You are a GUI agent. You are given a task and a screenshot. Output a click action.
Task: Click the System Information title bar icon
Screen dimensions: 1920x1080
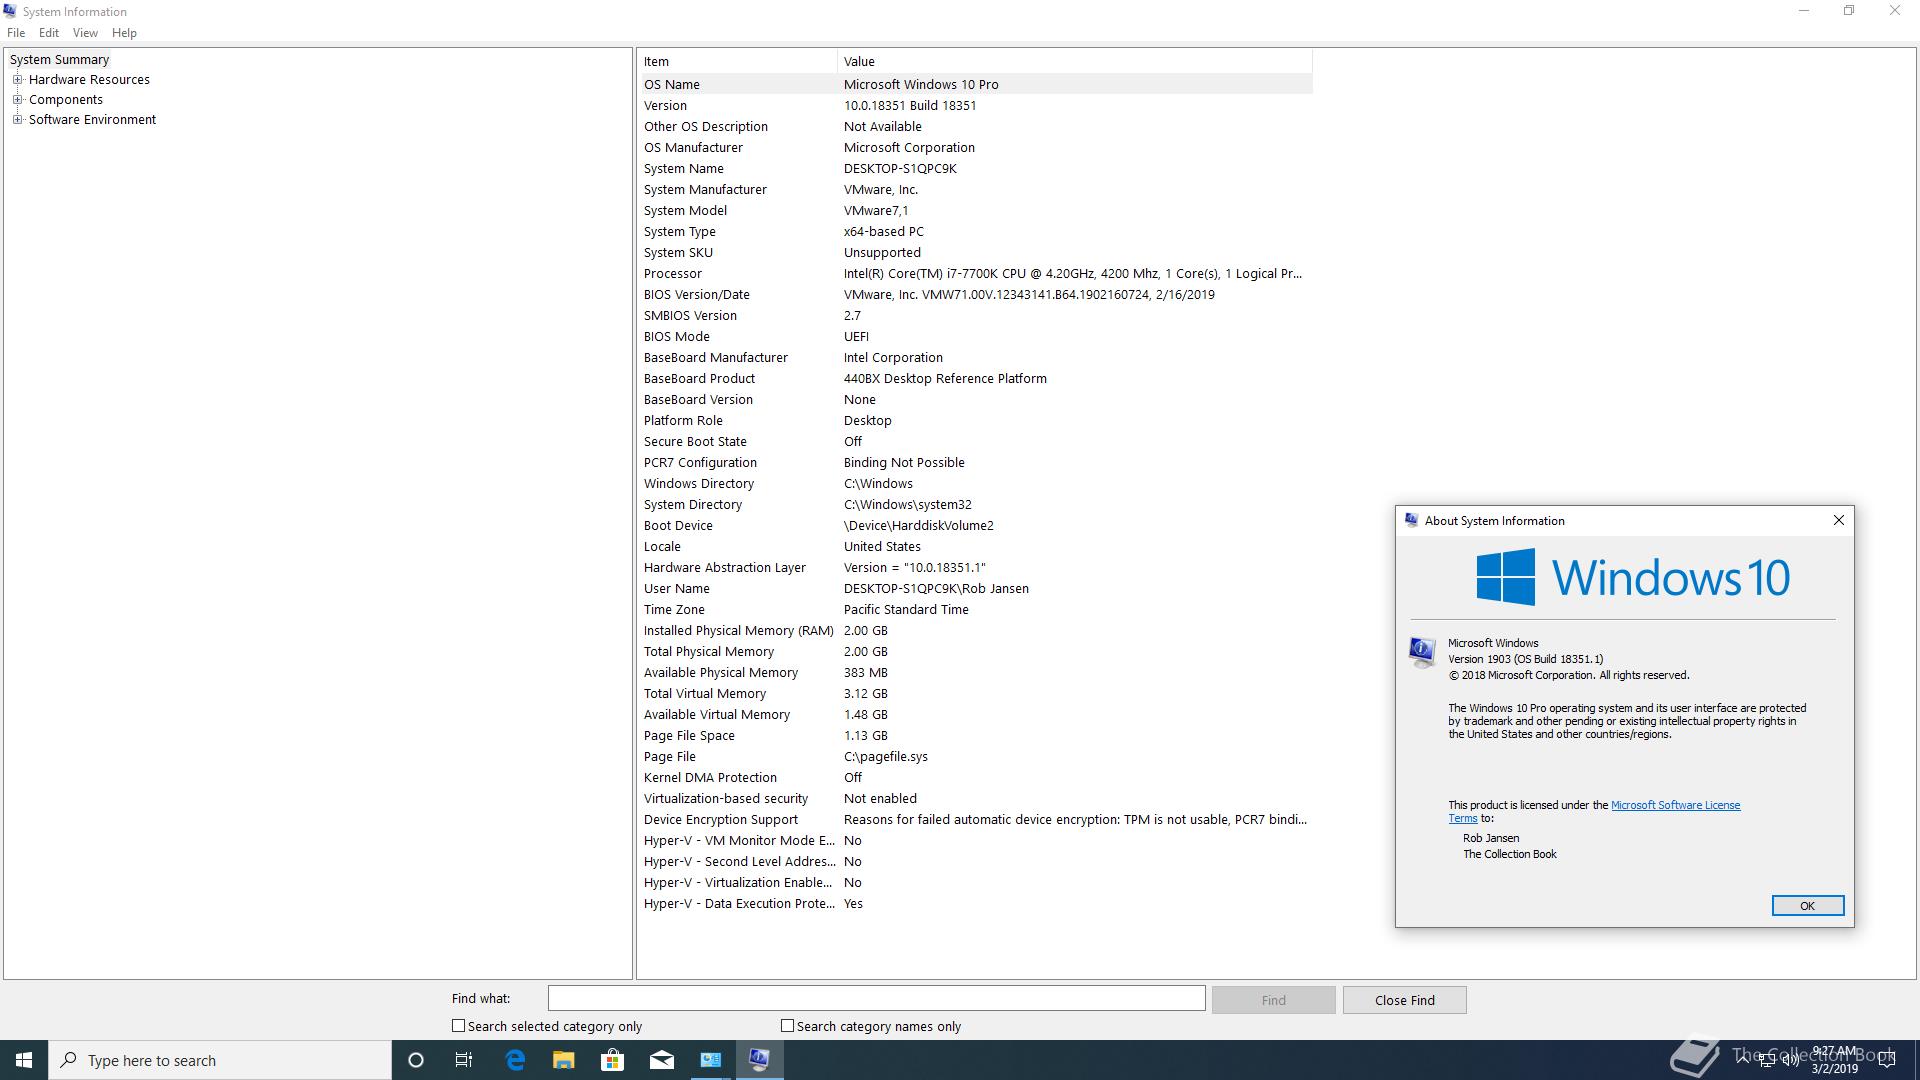point(11,11)
